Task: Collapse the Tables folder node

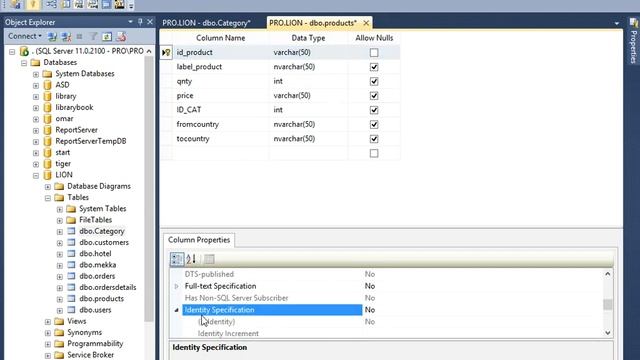Action: click(x=48, y=198)
